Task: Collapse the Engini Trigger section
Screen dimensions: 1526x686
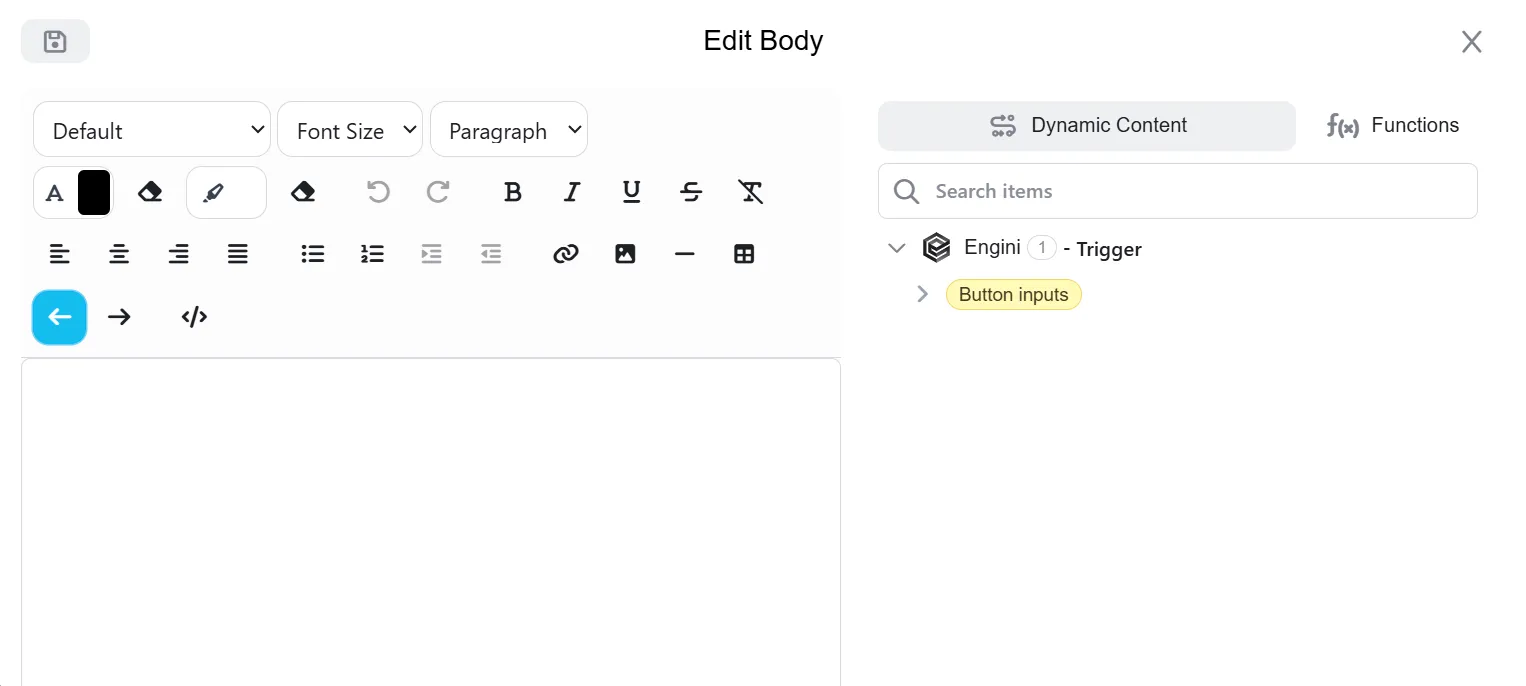Action: coord(897,248)
